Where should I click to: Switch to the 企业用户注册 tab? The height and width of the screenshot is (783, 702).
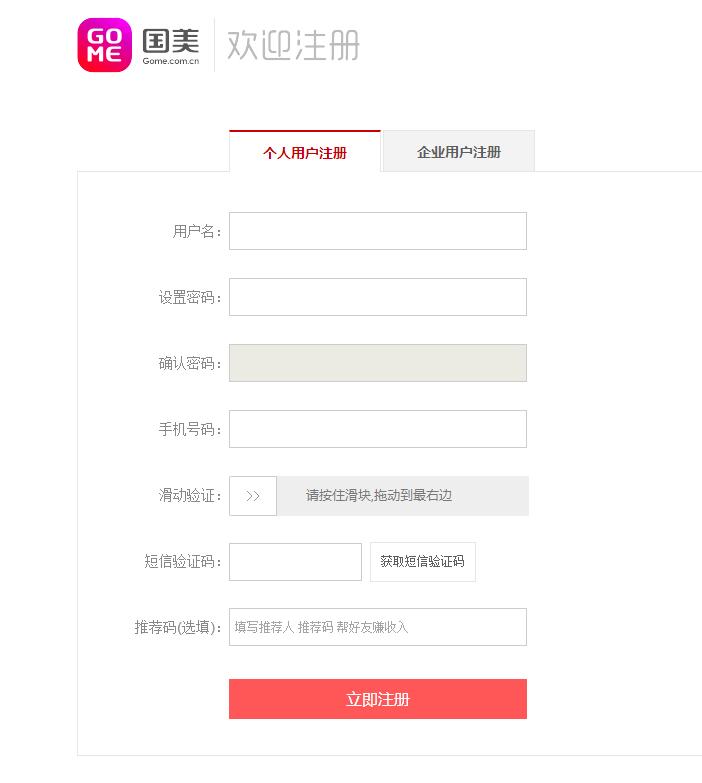point(459,153)
